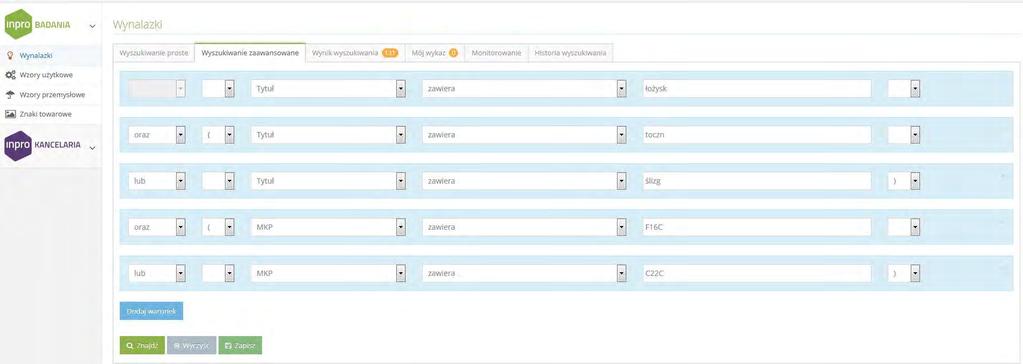This screenshot has height=364, width=1023.
Task: Open the Tytuł field dropdown in first row
Action: tap(401, 89)
